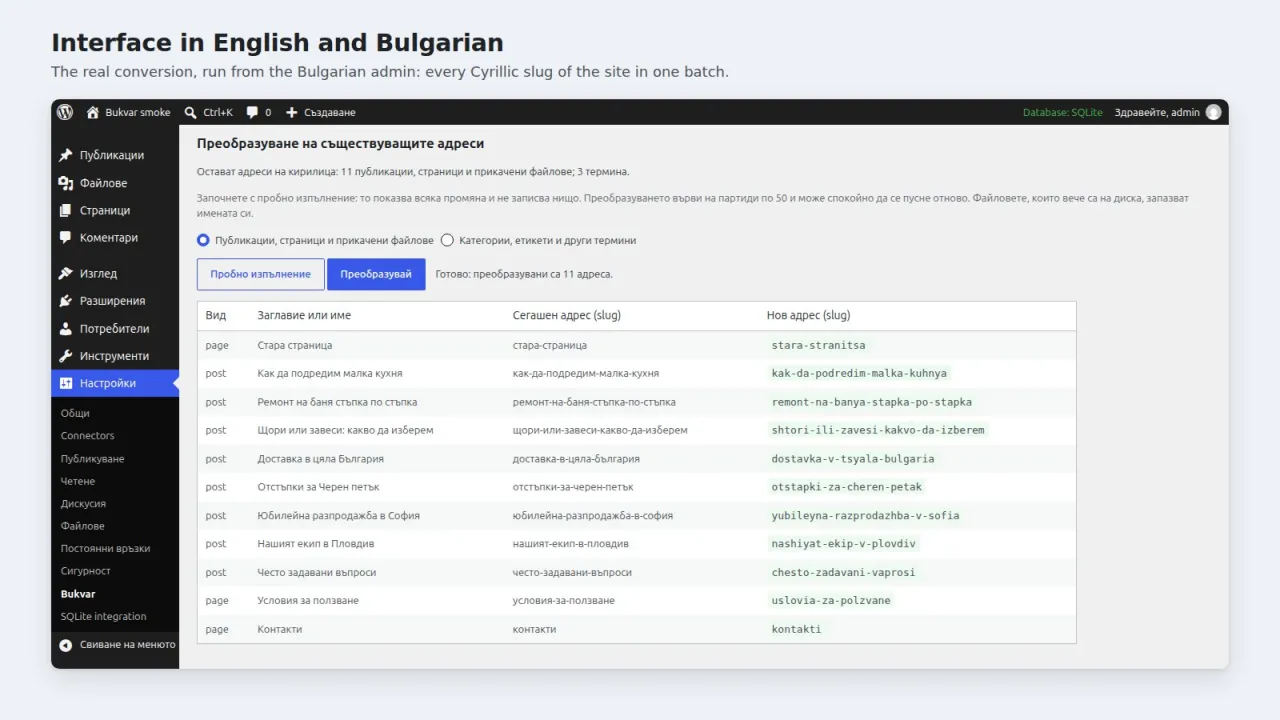Open the Bukvar smoke site home icon

(93, 112)
